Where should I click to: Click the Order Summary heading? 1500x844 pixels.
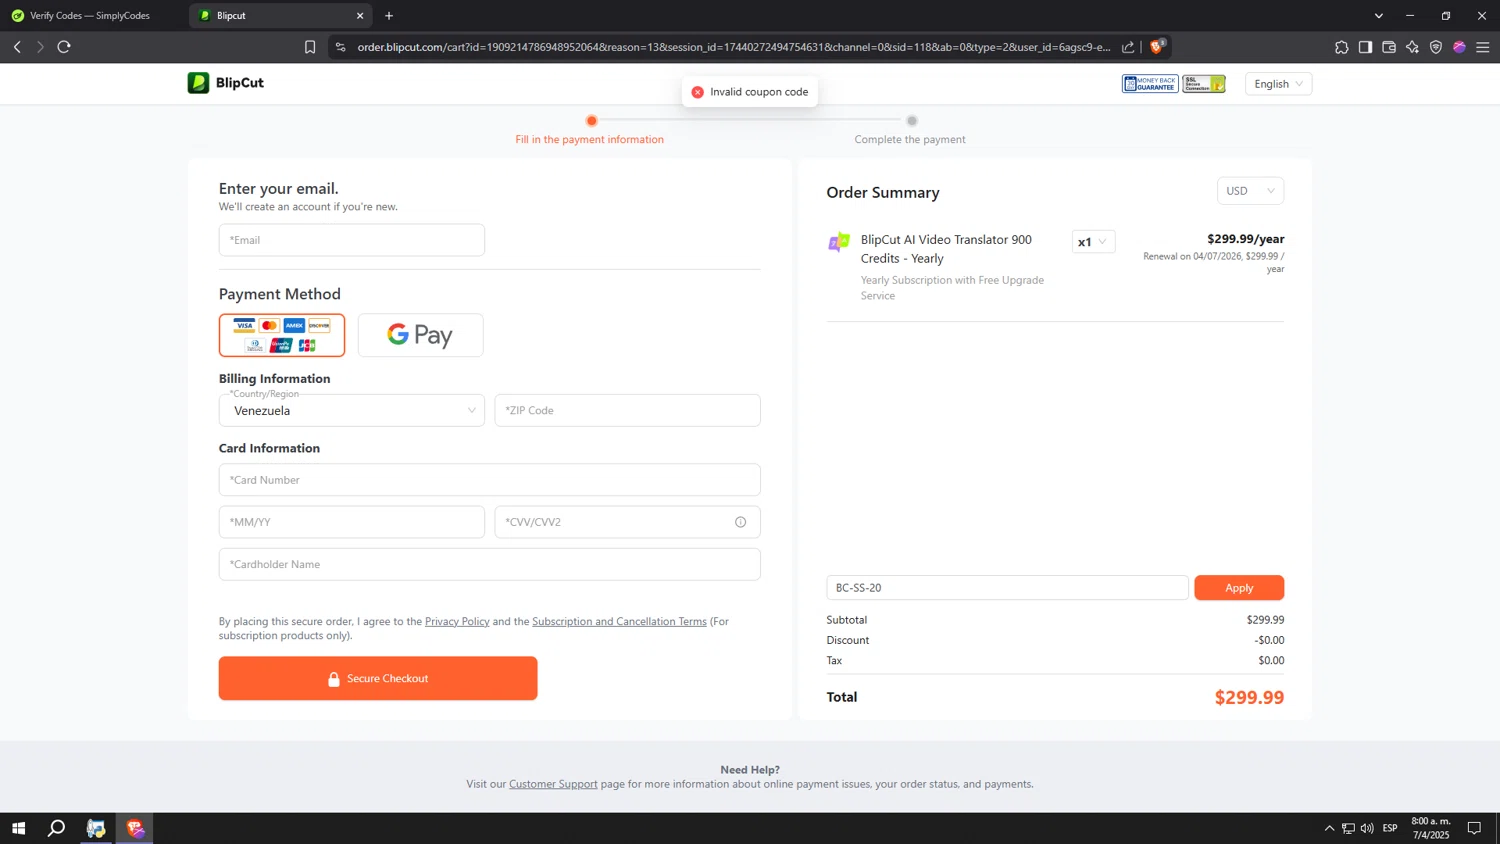pyautogui.click(x=883, y=192)
